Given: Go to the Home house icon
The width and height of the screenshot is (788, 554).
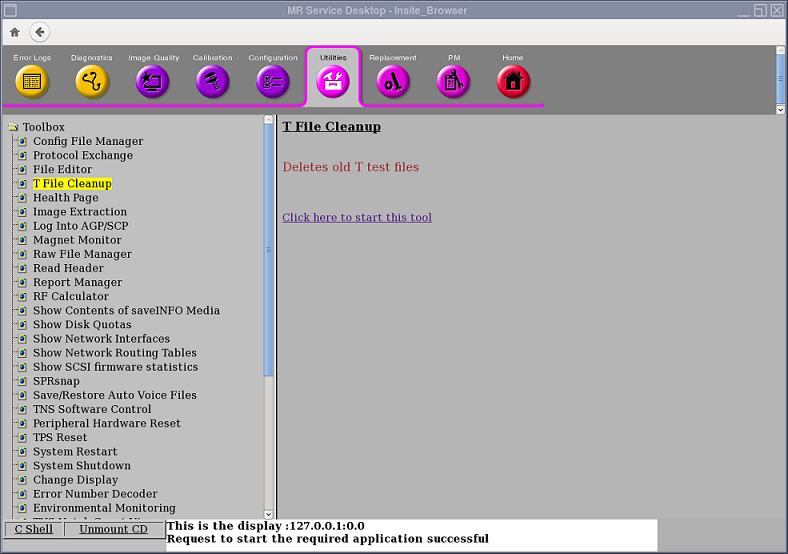Looking at the screenshot, I should [513, 81].
